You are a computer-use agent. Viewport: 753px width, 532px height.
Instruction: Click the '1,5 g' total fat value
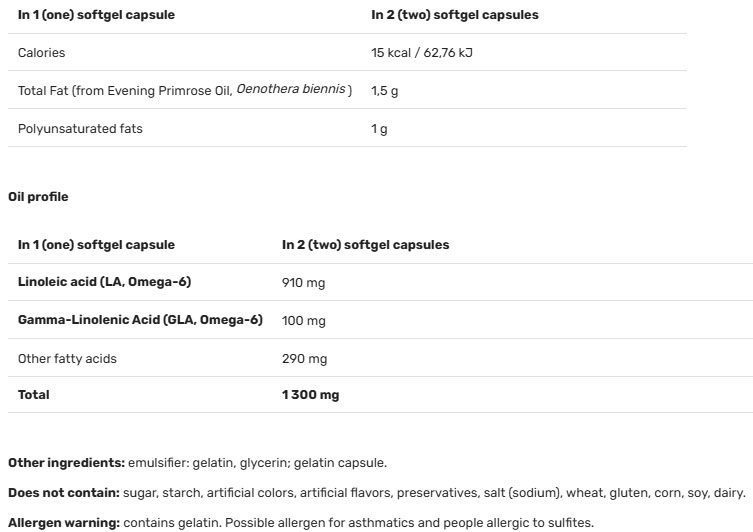[x=384, y=91]
